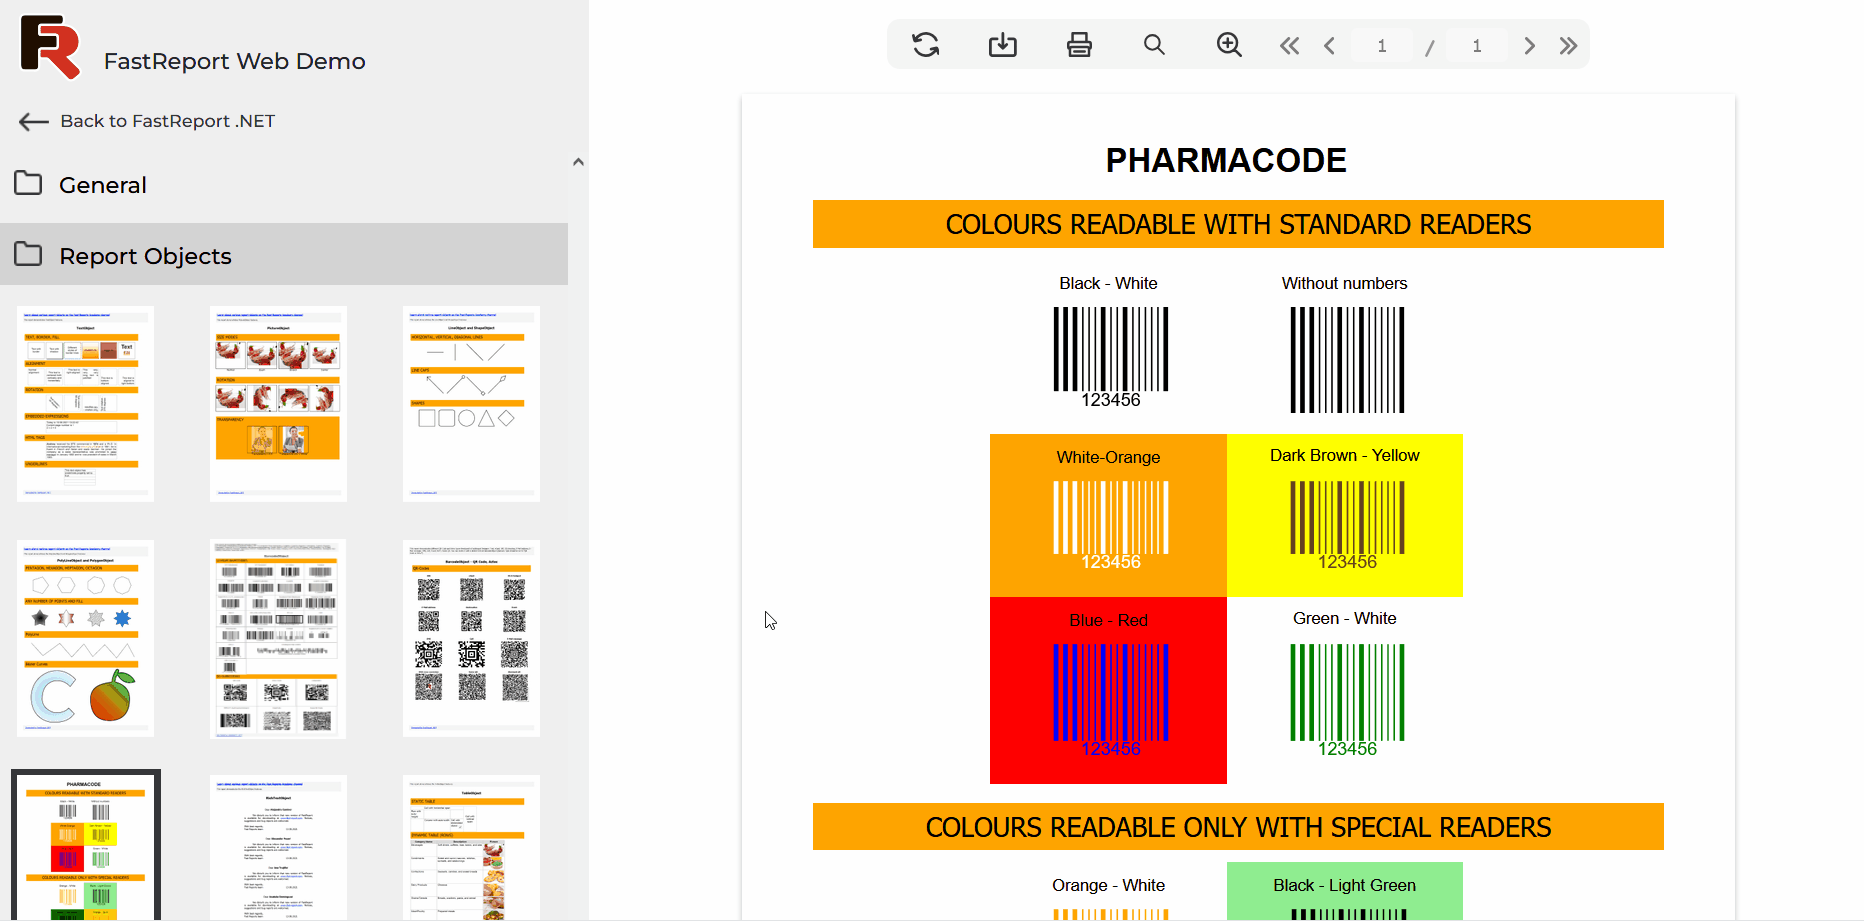Click the sidebar scroll up arrow

click(578, 162)
